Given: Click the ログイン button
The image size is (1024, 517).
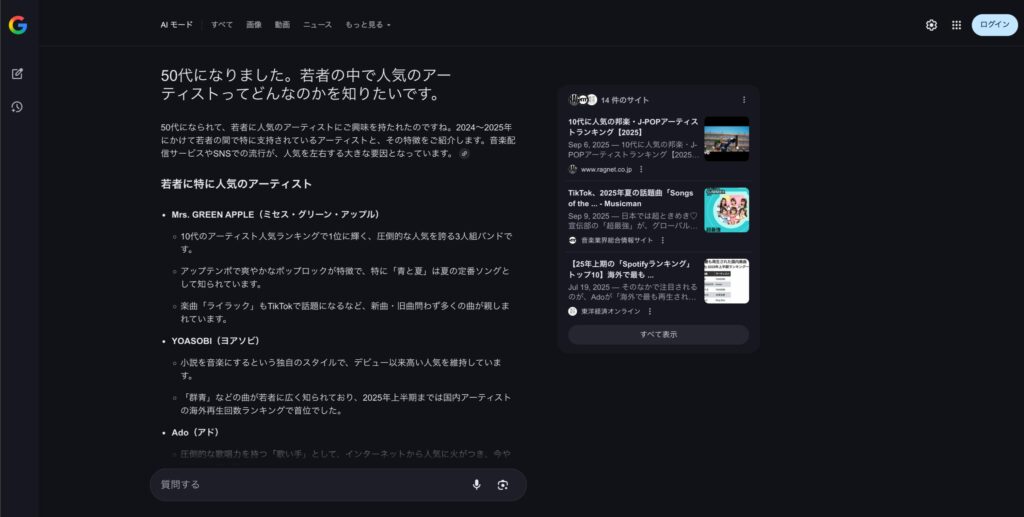Looking at the screenshot, I should pyautogui.click(x=994, y=25).
